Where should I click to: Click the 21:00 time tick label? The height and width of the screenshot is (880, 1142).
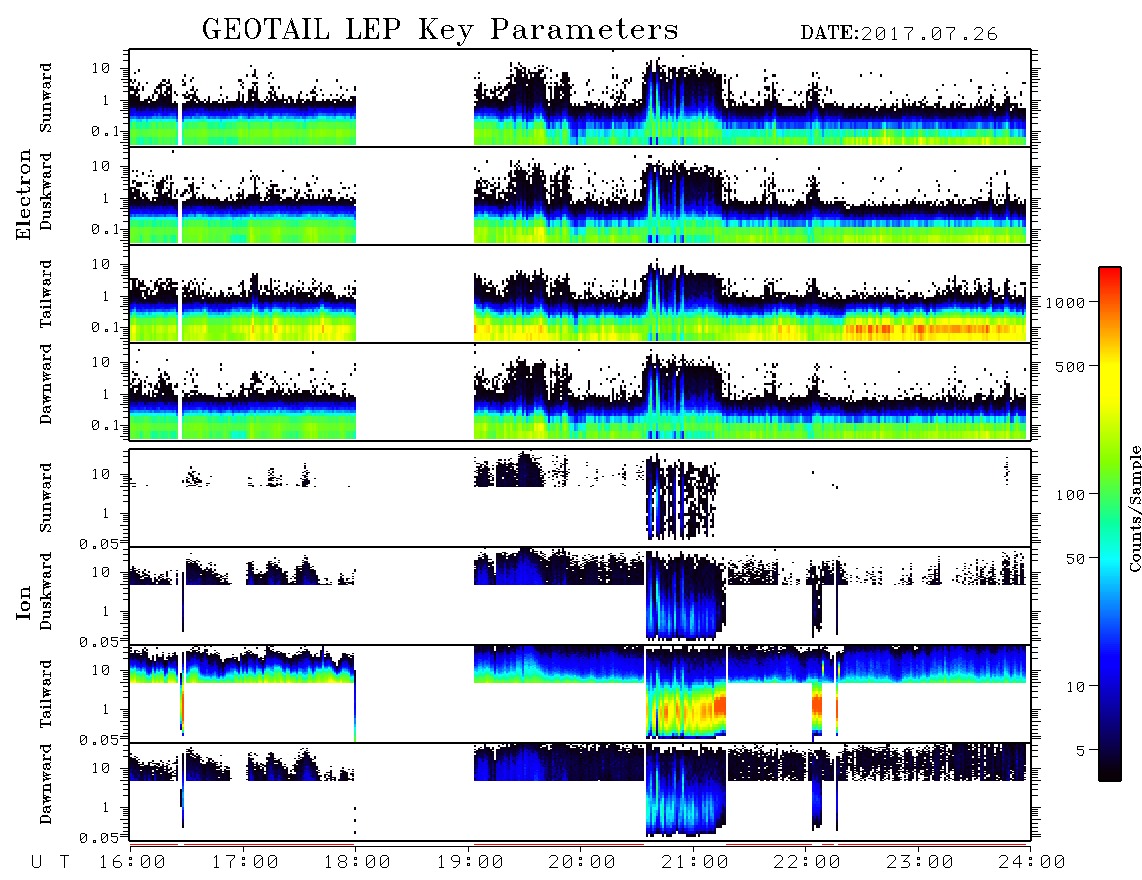[x=695, y=863]
